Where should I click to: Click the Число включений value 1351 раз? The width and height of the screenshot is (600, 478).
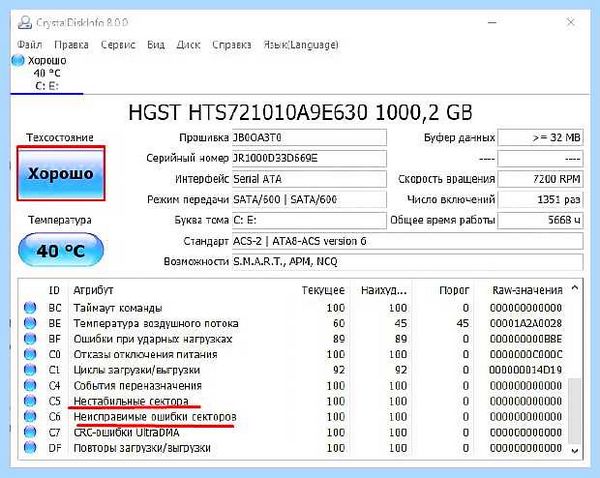pyautogui.click(x=540, y=199)
